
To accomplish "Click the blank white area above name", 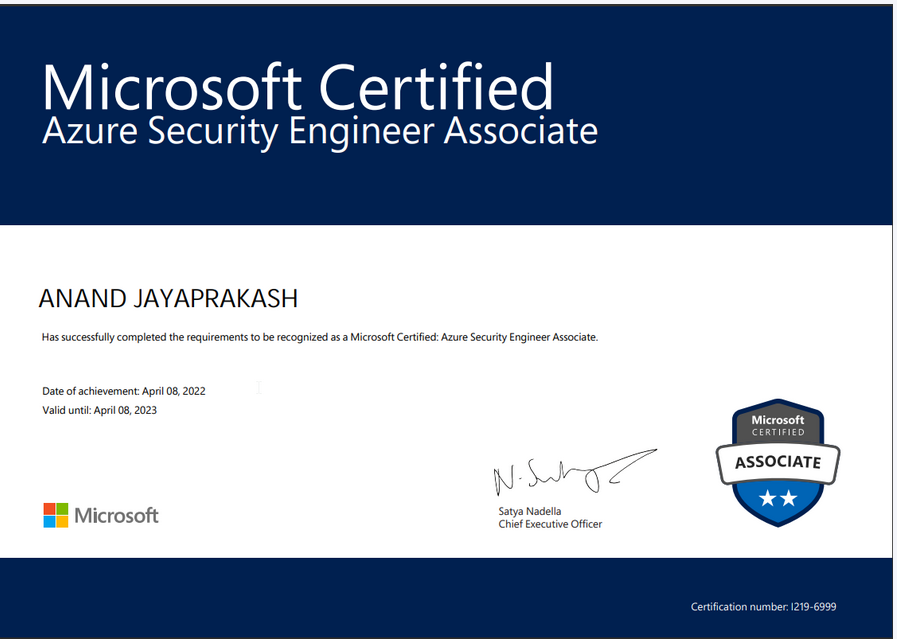I will pos(446,255).
